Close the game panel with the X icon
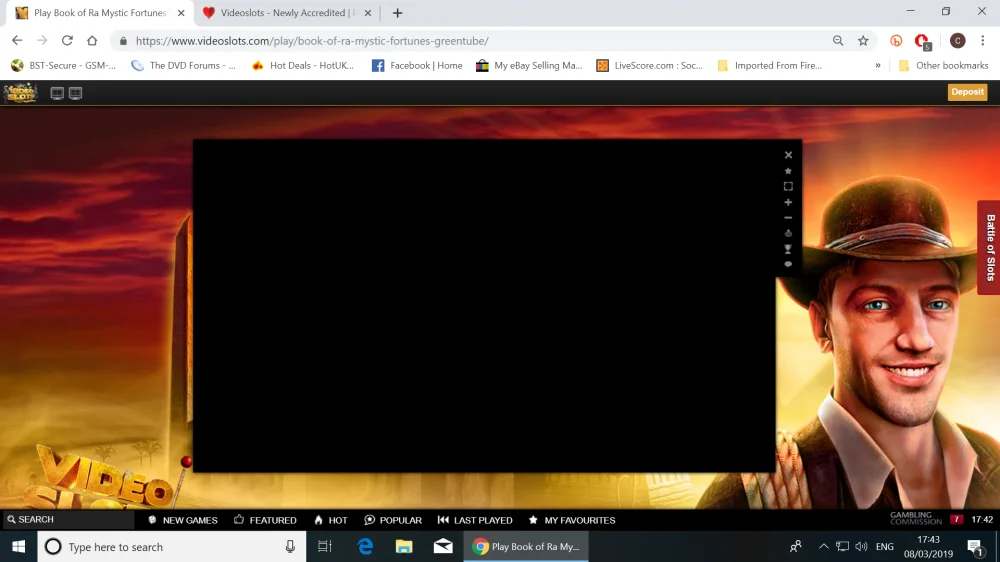The image size is (1000, 562). pos(788,155)
